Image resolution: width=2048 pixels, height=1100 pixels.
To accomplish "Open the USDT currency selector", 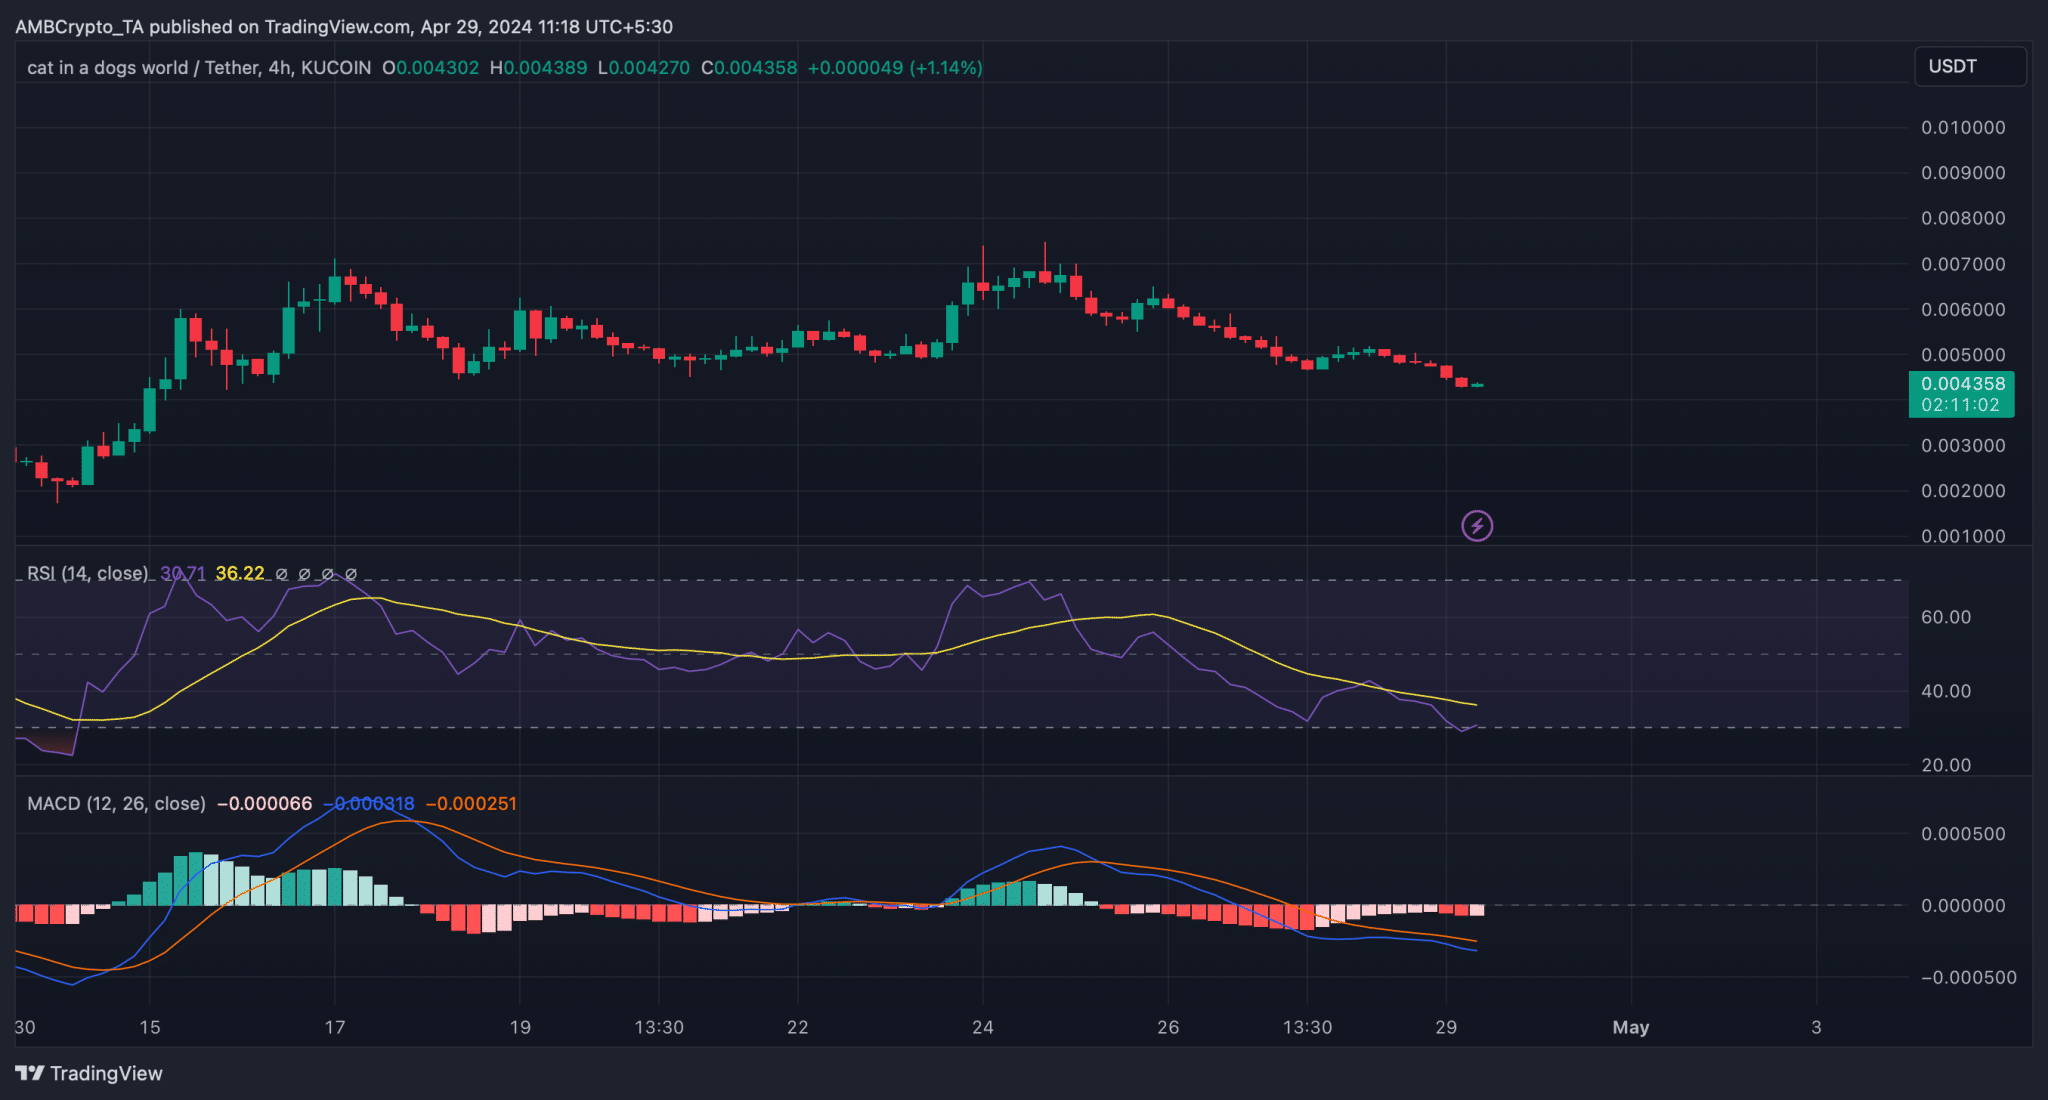I will pos(1970,66).
